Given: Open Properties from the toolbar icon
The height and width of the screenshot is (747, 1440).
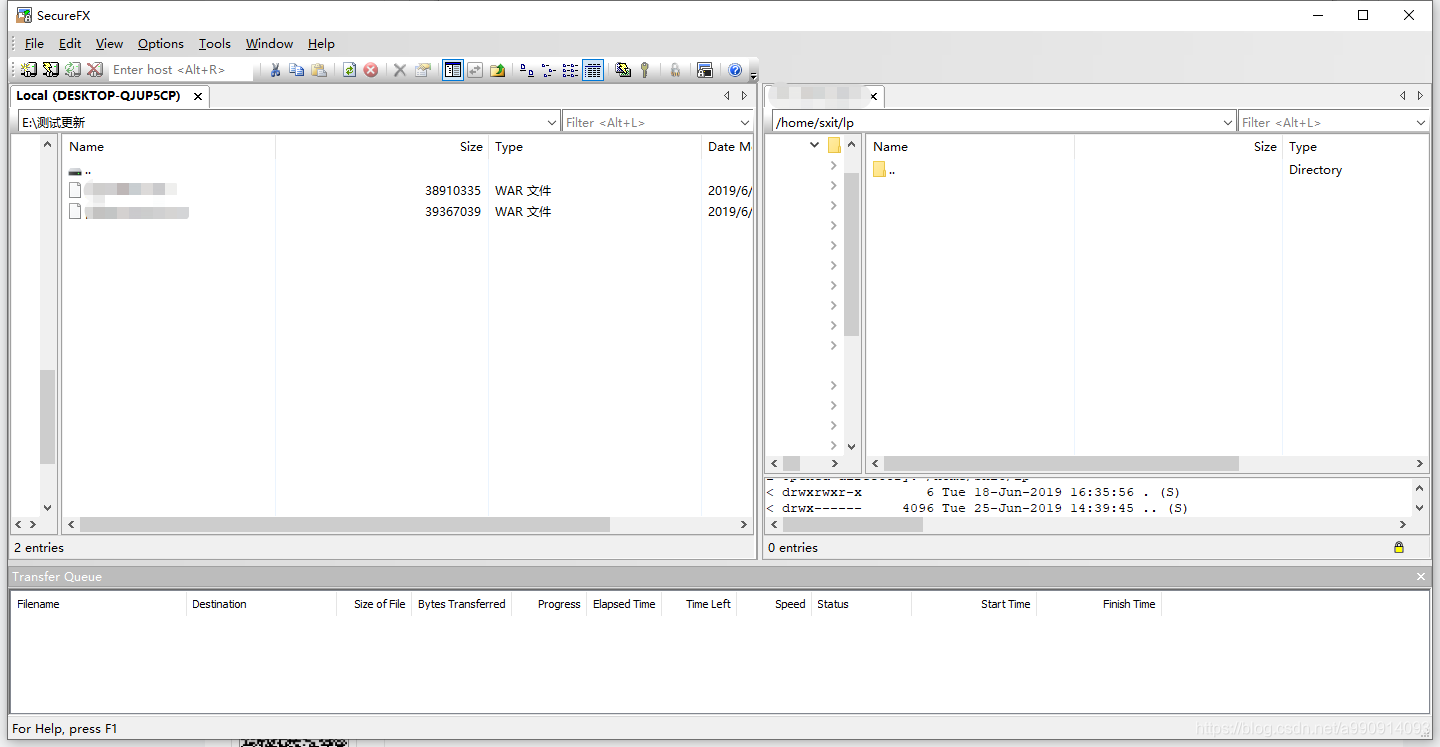Looking at the screenshot, I should pyautogui.click(x=423, y=70).
